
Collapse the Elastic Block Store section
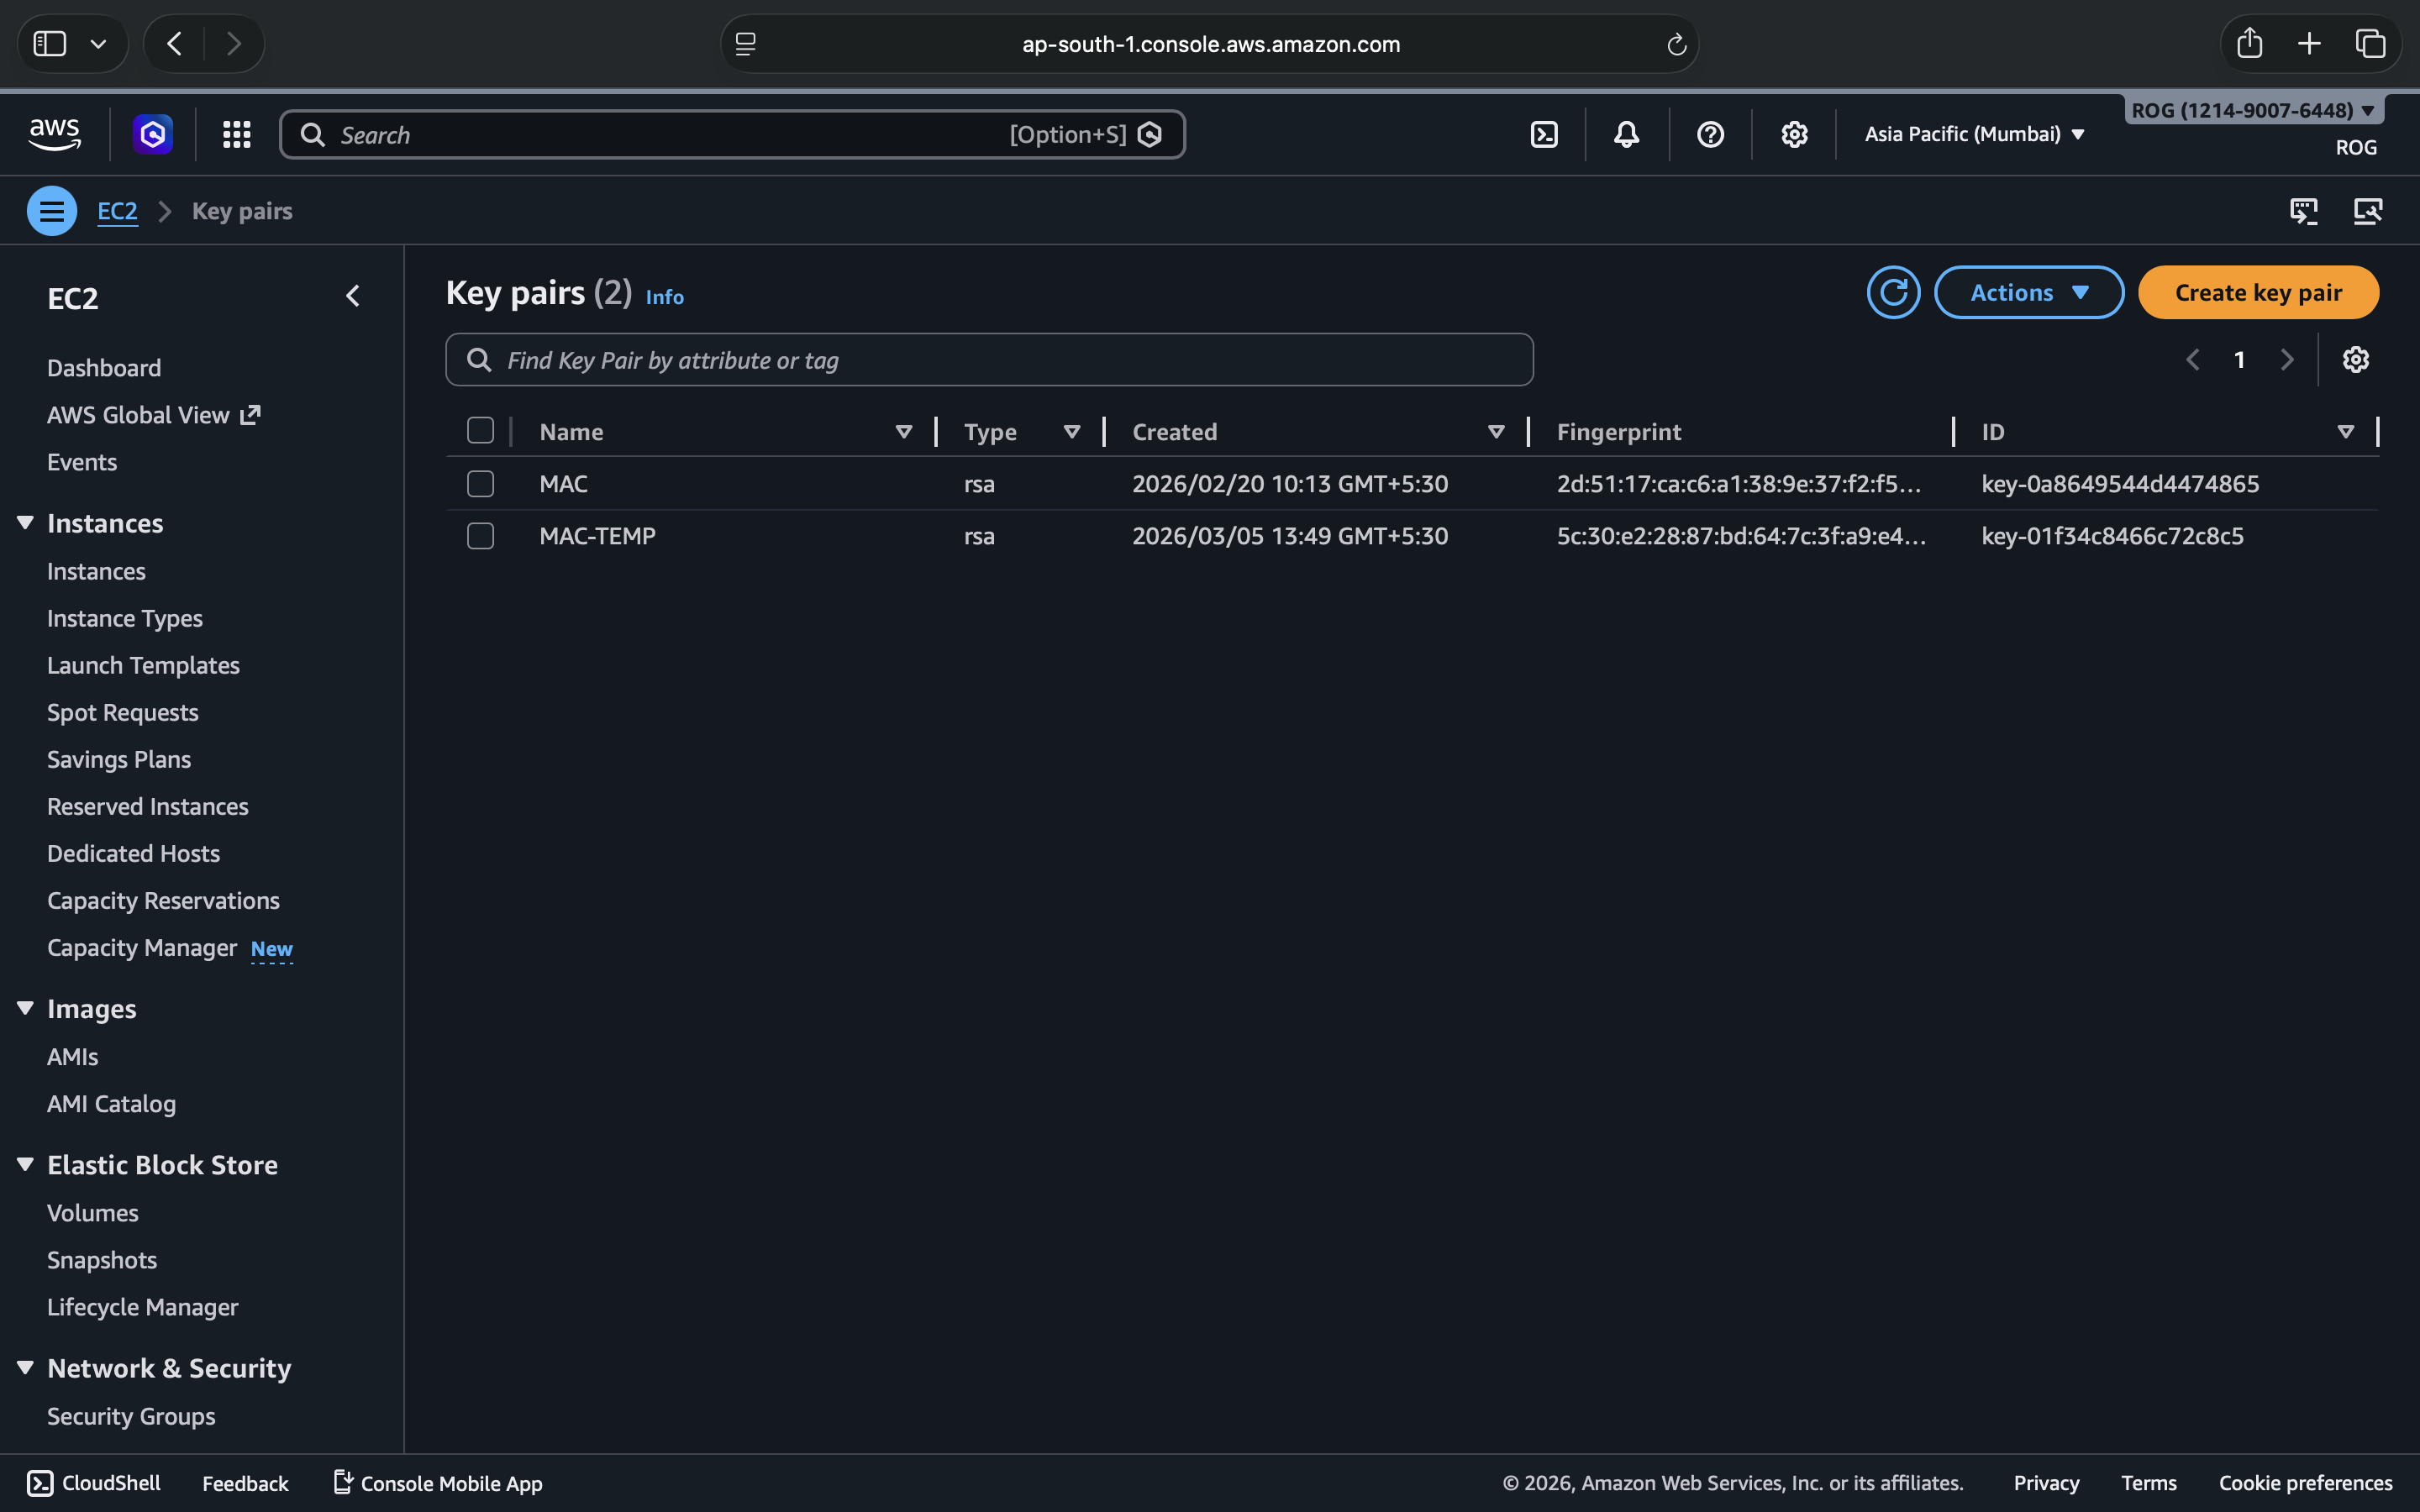pos(26,1164)
